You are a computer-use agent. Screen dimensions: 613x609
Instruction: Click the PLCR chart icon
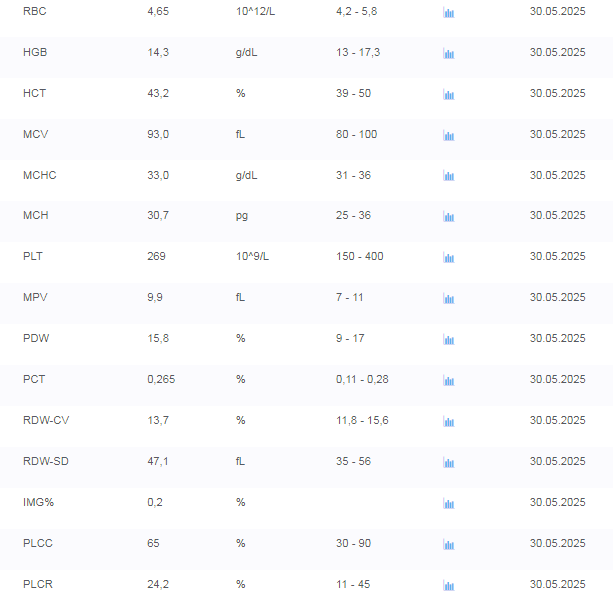pyautogui.click(x=449, y=585)
